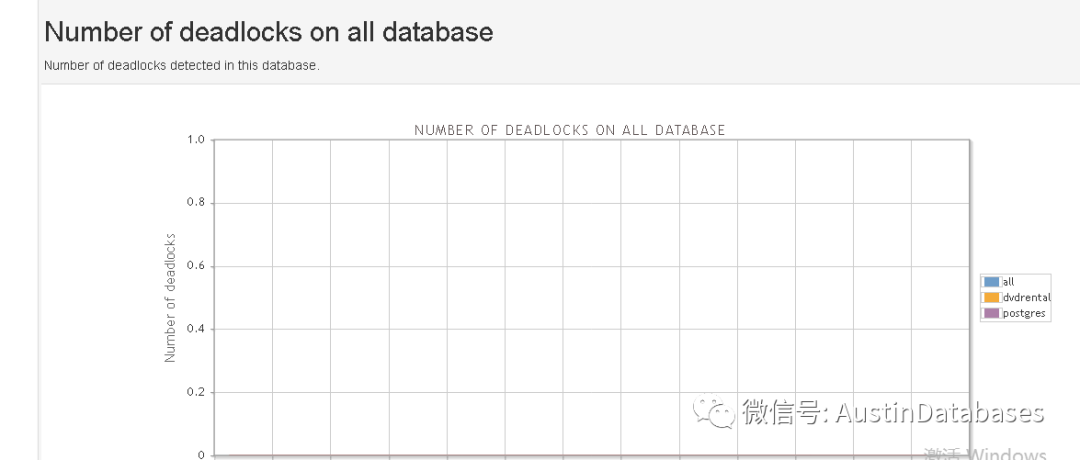
Task: Toggle the 'postgres' series legend label
Action: [1023, 313]
